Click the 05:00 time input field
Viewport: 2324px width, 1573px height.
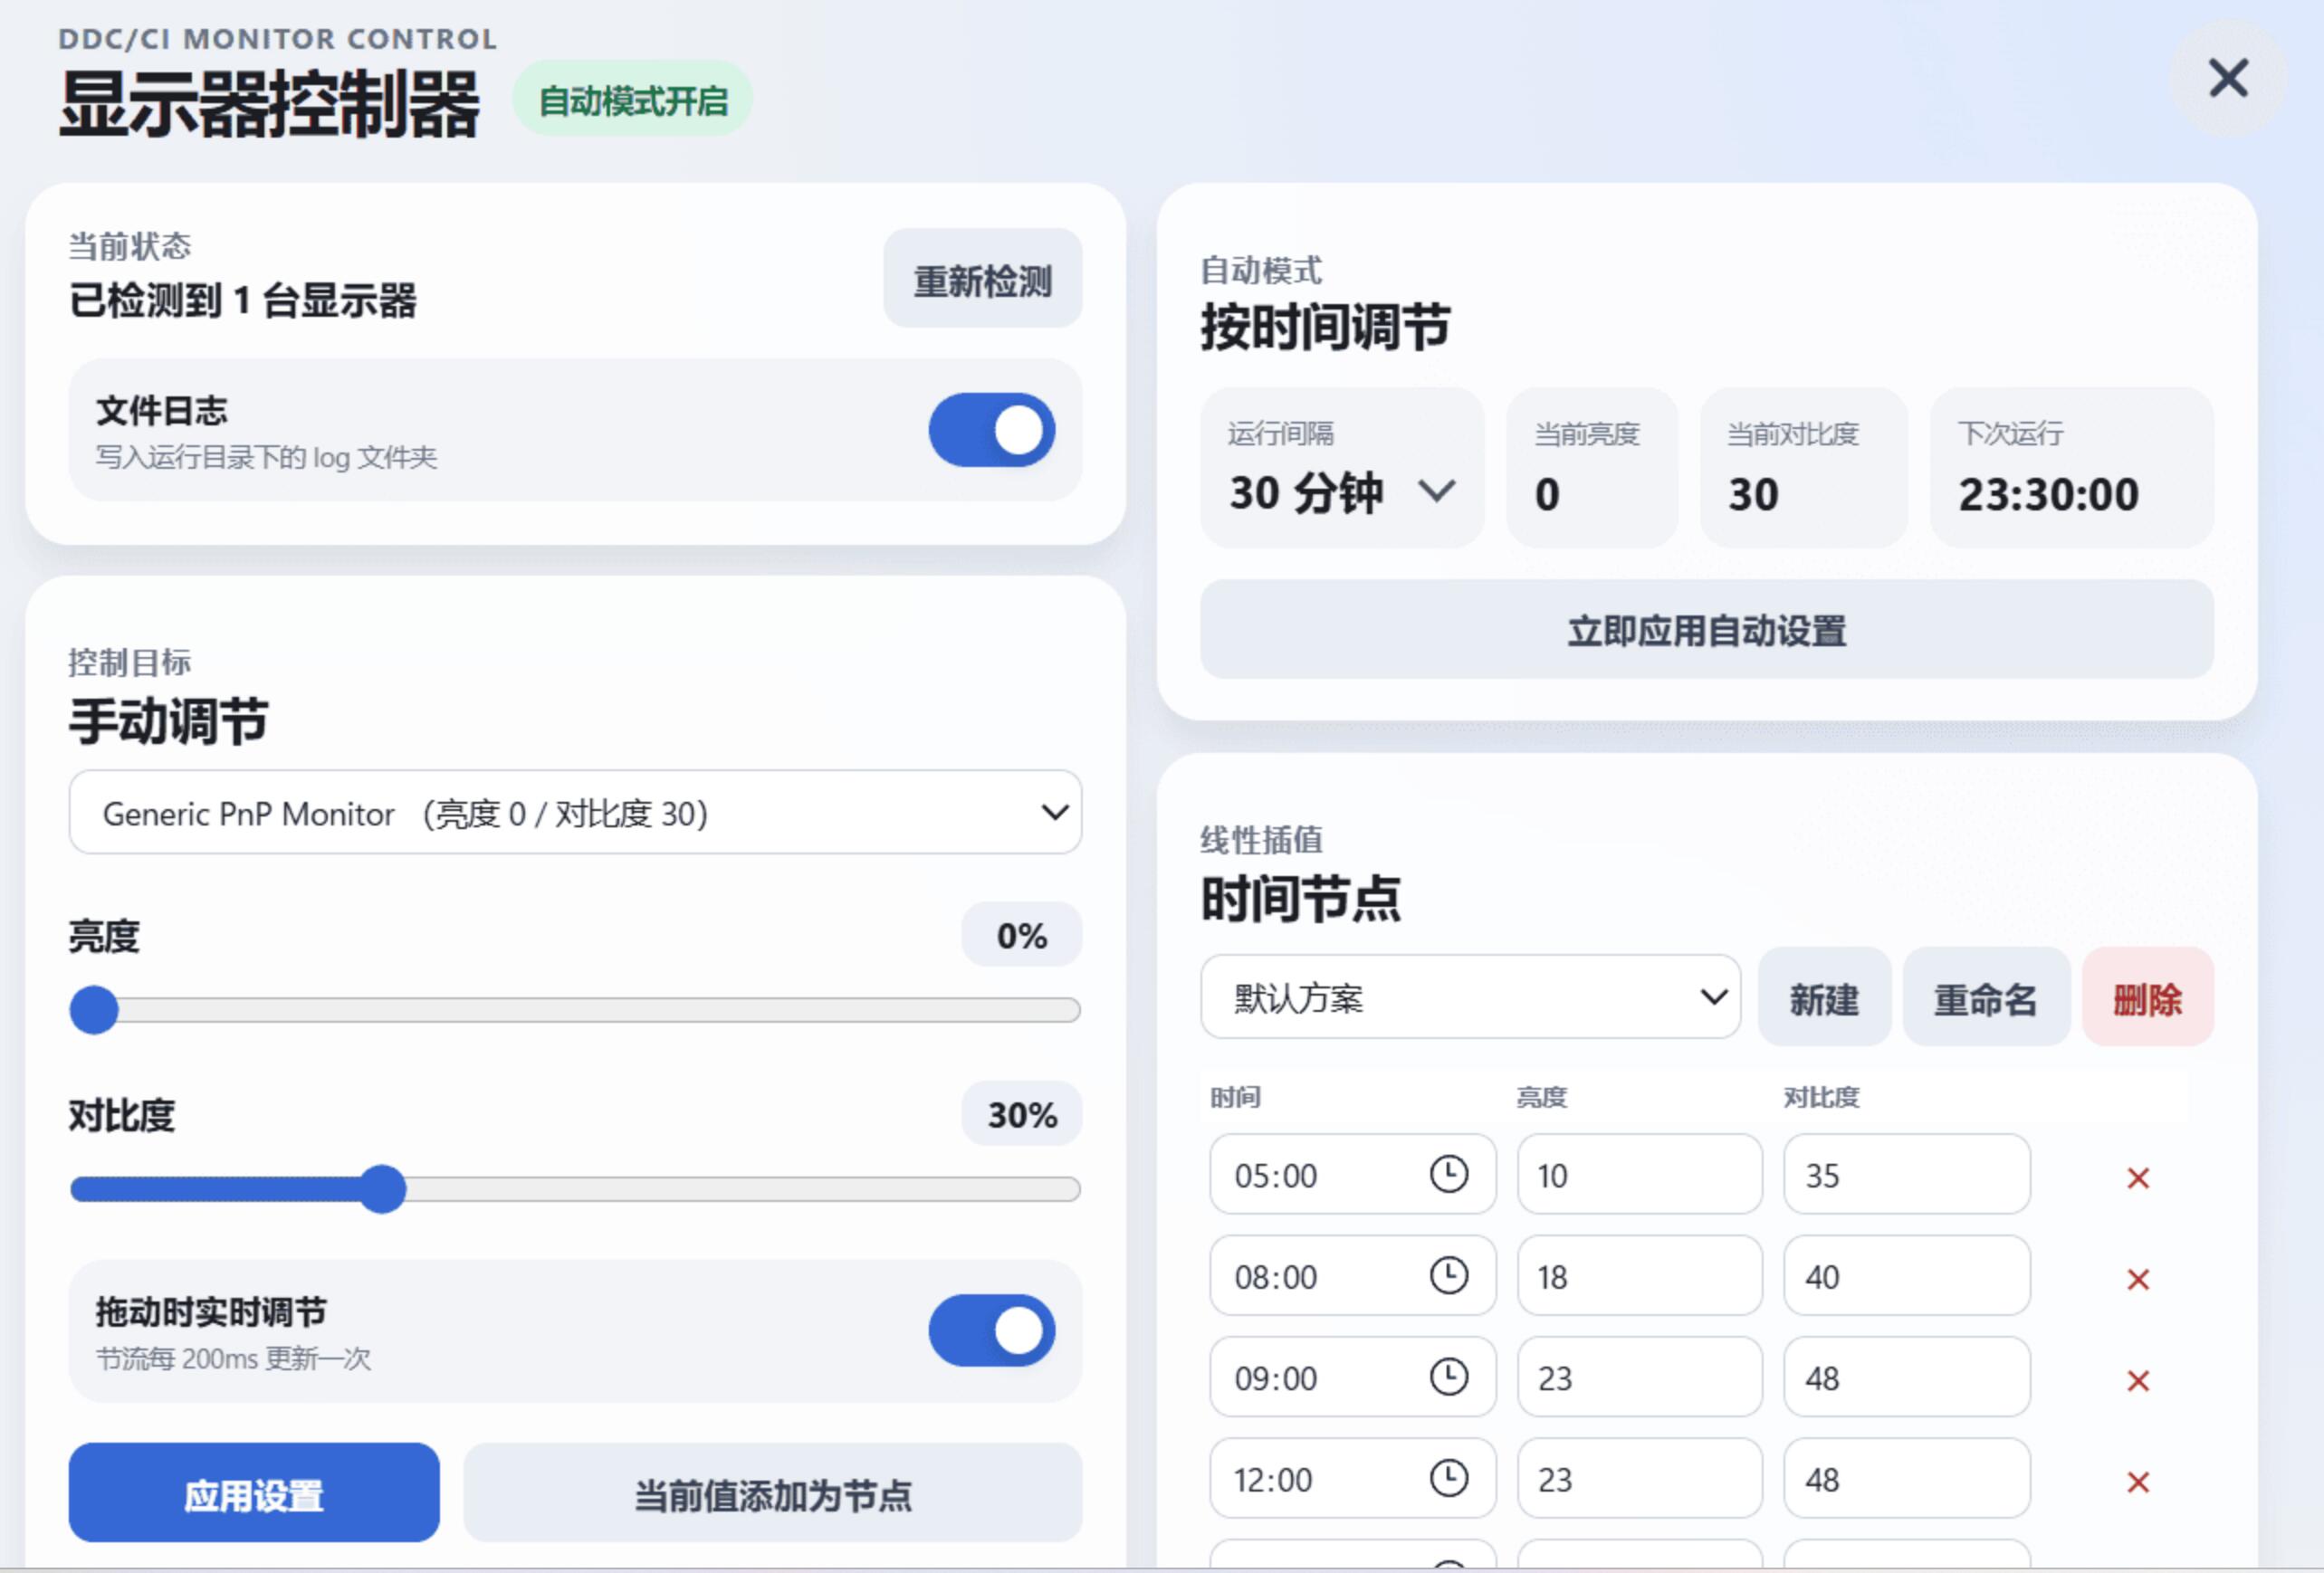tap(1352, 1174)
